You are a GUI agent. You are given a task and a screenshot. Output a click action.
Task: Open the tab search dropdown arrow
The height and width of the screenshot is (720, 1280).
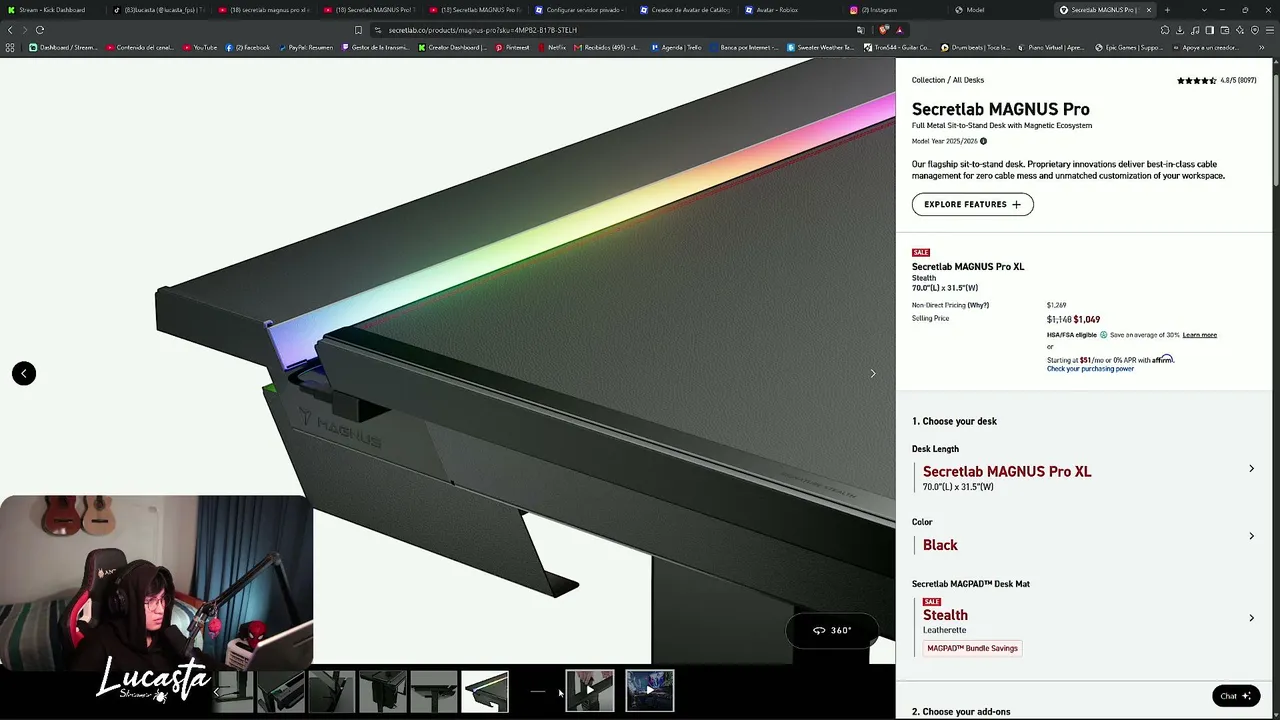tap(1206, 10)
